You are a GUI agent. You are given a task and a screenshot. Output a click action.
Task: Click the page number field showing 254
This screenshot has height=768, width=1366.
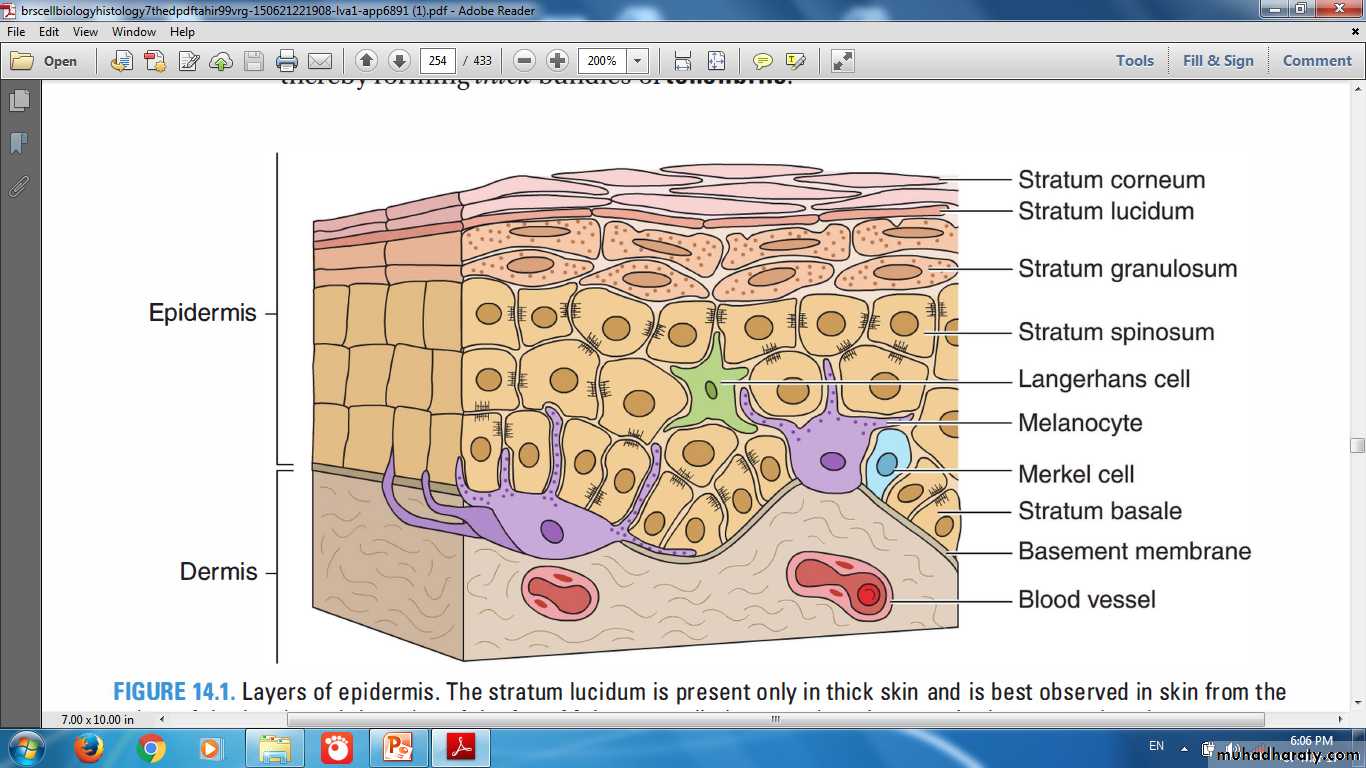(438, 61)
